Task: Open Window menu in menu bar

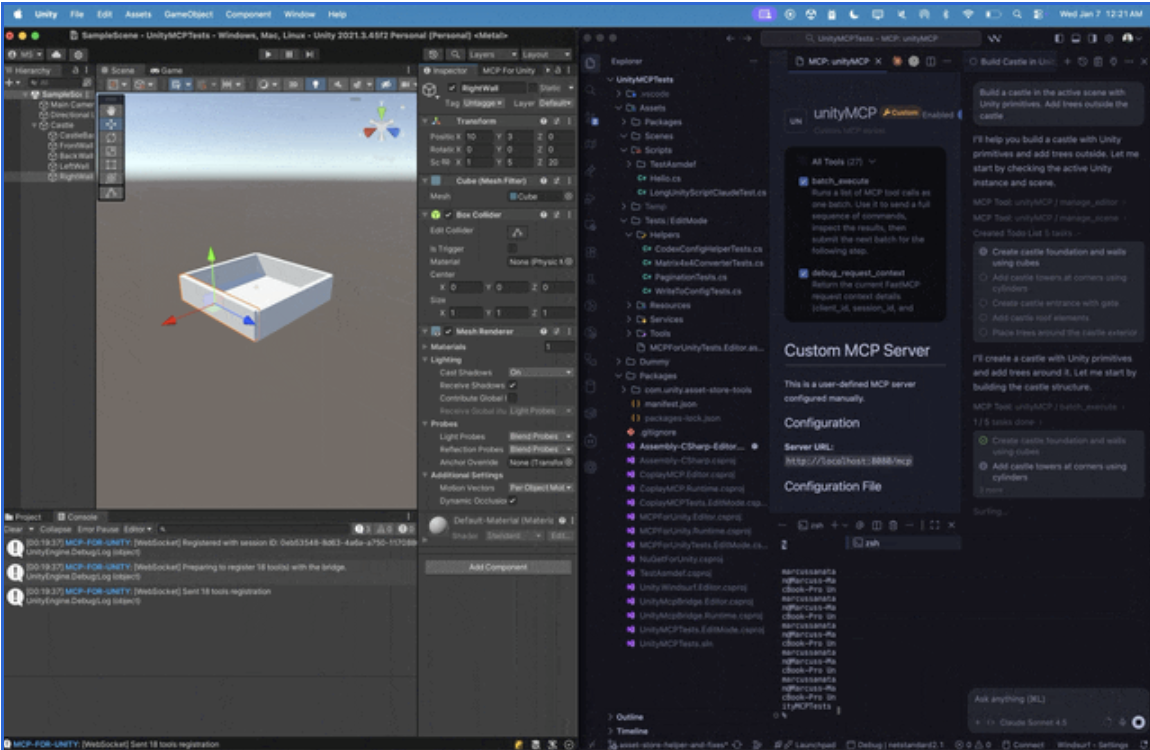Action: pos(299,14)
